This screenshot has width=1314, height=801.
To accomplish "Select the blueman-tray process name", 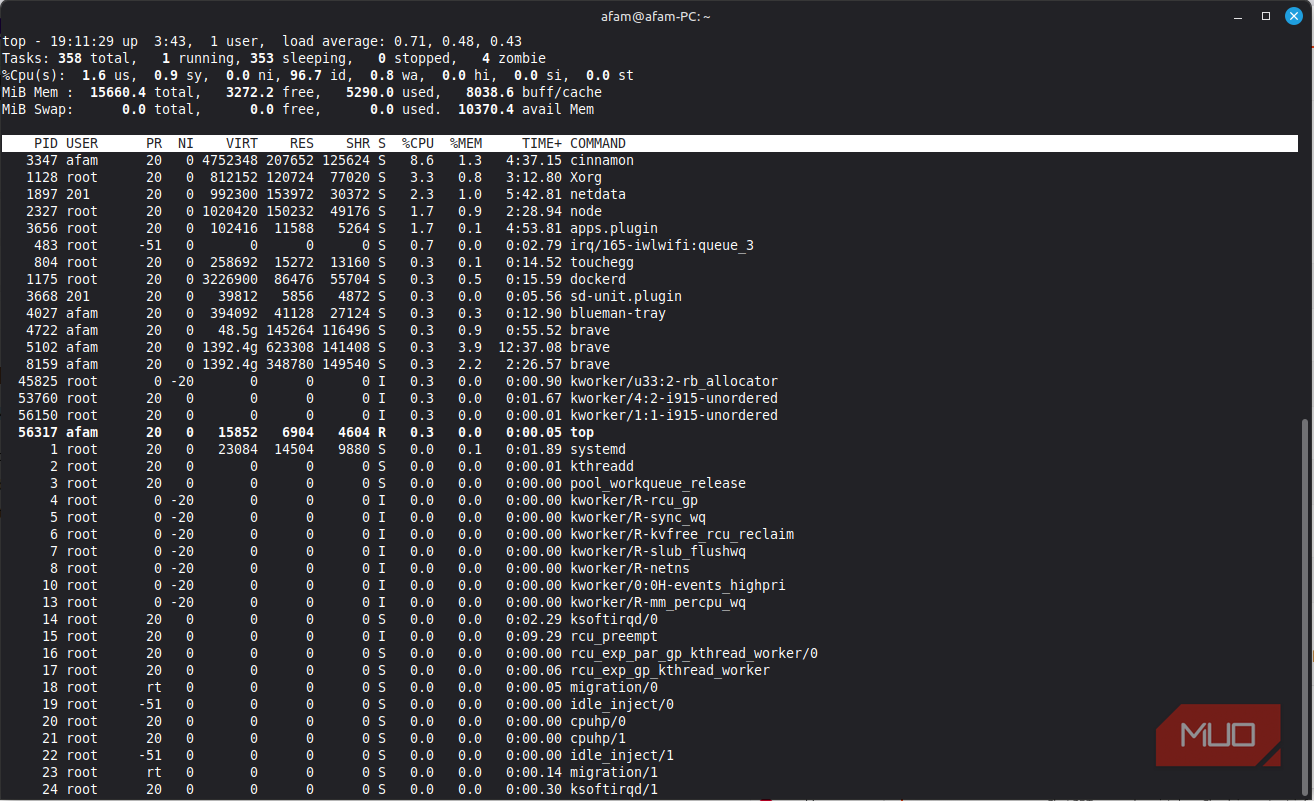I will pos(618,313).
